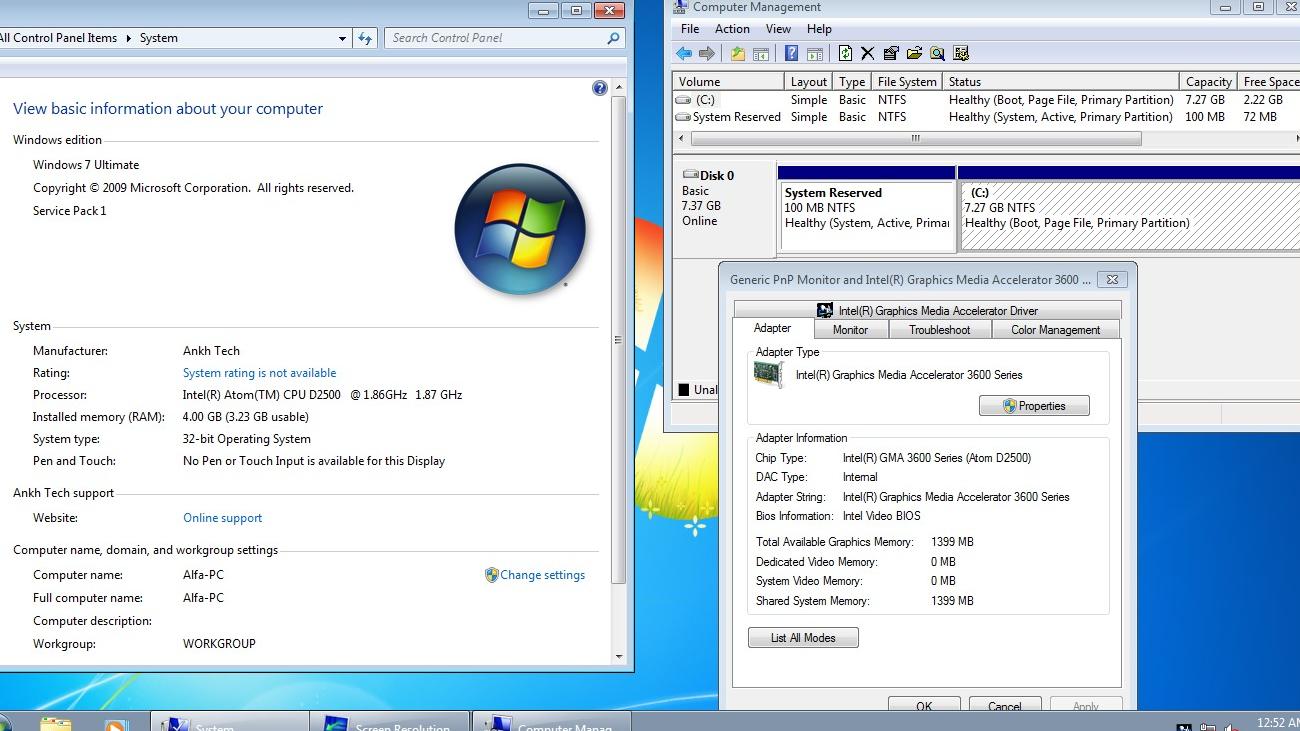Click the 'Healthy (Boot, Page File, Primary Partition)' list cell
The width and height of the screenshot is (1300, 731).
point(1061,100)
